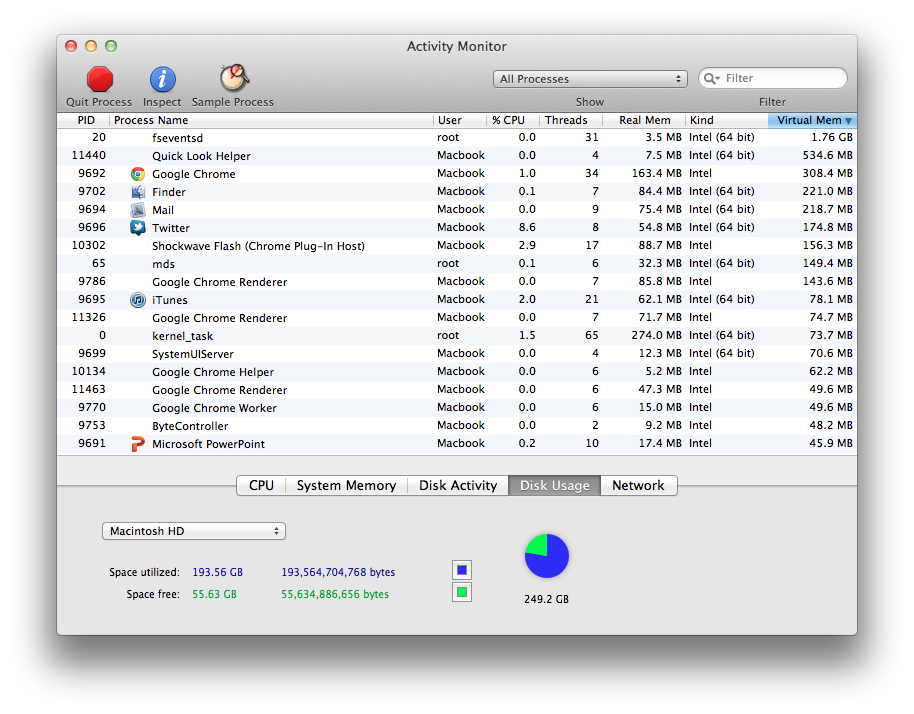Switch to the System Memory tab

click(x=346, y=486)
